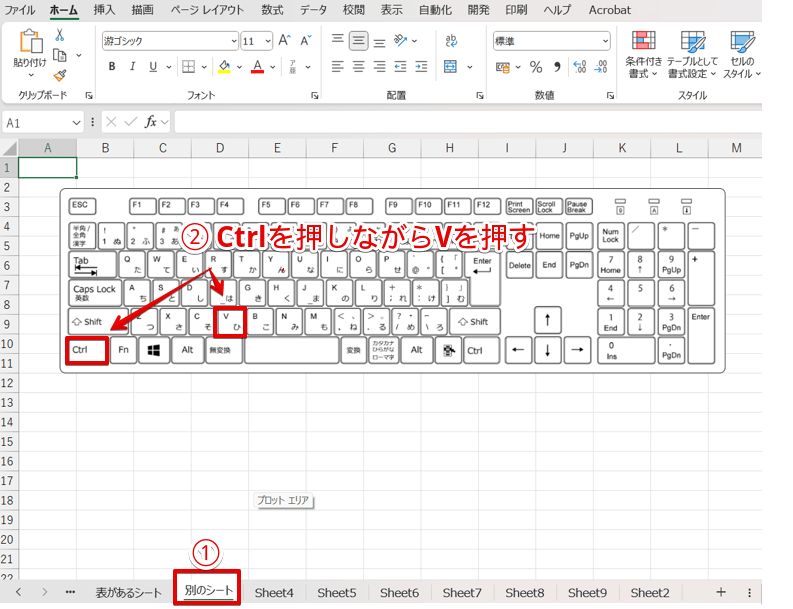Click the Cut scissors icon
Image resolution: width=793 pixels, height=609 pixels.
(60, 34)
